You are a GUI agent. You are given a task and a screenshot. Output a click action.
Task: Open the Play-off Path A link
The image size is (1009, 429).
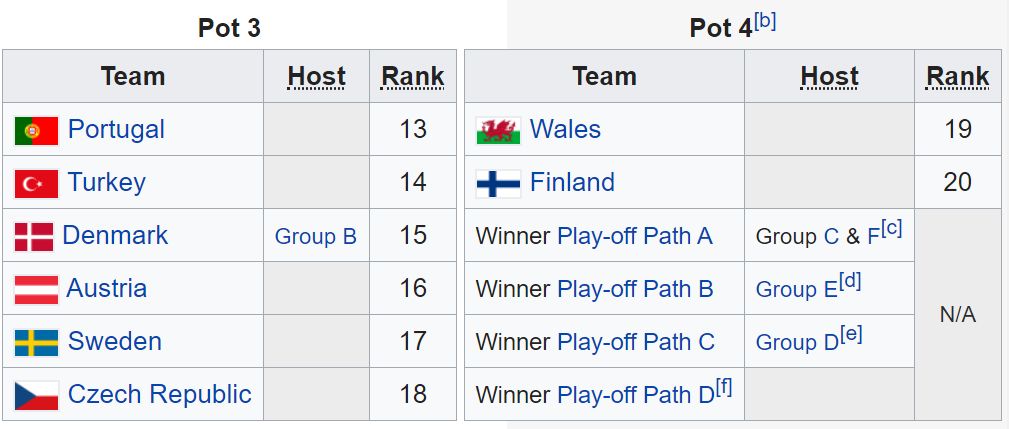click(x=634, y=236)
